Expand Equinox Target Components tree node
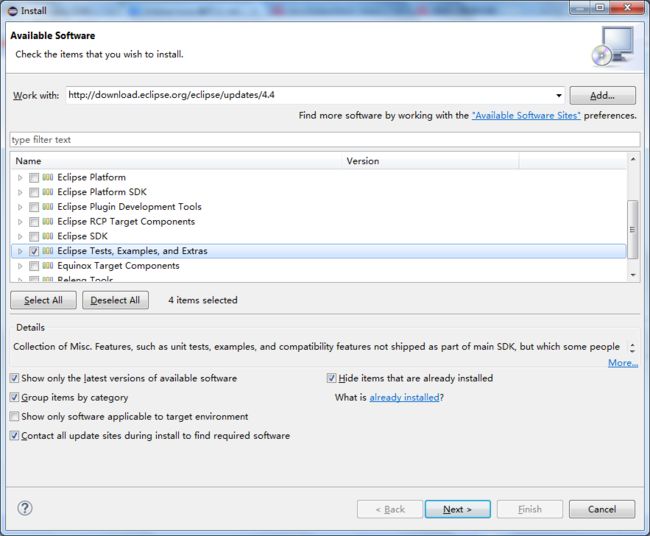The width and height of the screenshot is (650, 536). click(x=20, y=266)
